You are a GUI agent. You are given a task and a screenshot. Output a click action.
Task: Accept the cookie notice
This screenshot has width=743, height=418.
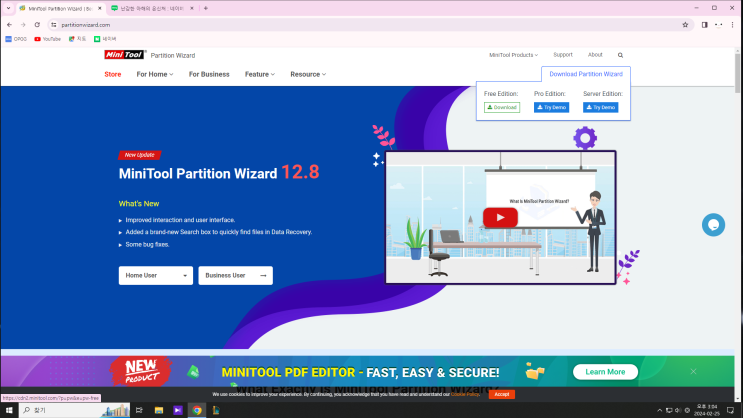tap(502, 394)
